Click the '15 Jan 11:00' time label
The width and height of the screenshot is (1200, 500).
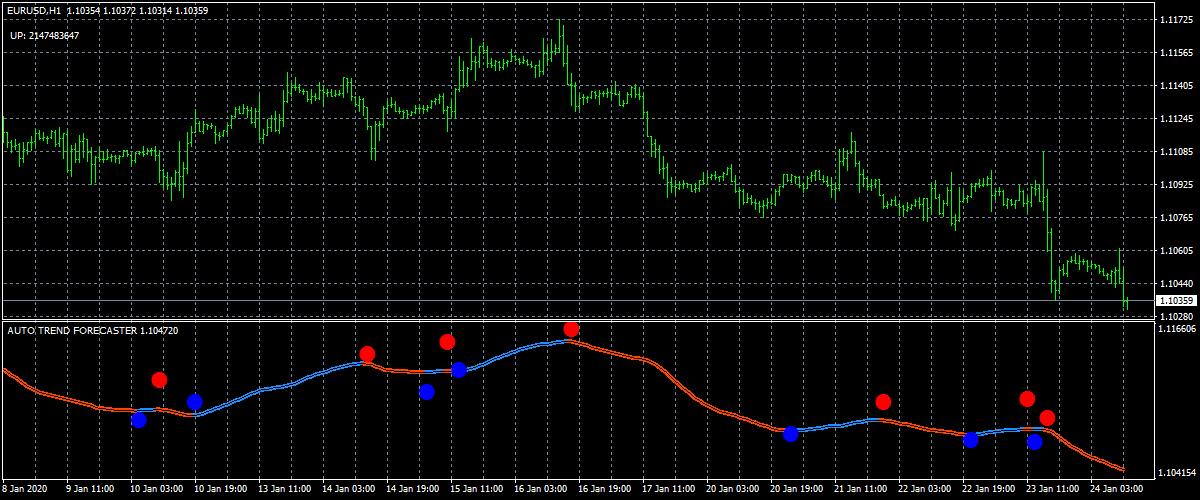[x=475, y=490]
